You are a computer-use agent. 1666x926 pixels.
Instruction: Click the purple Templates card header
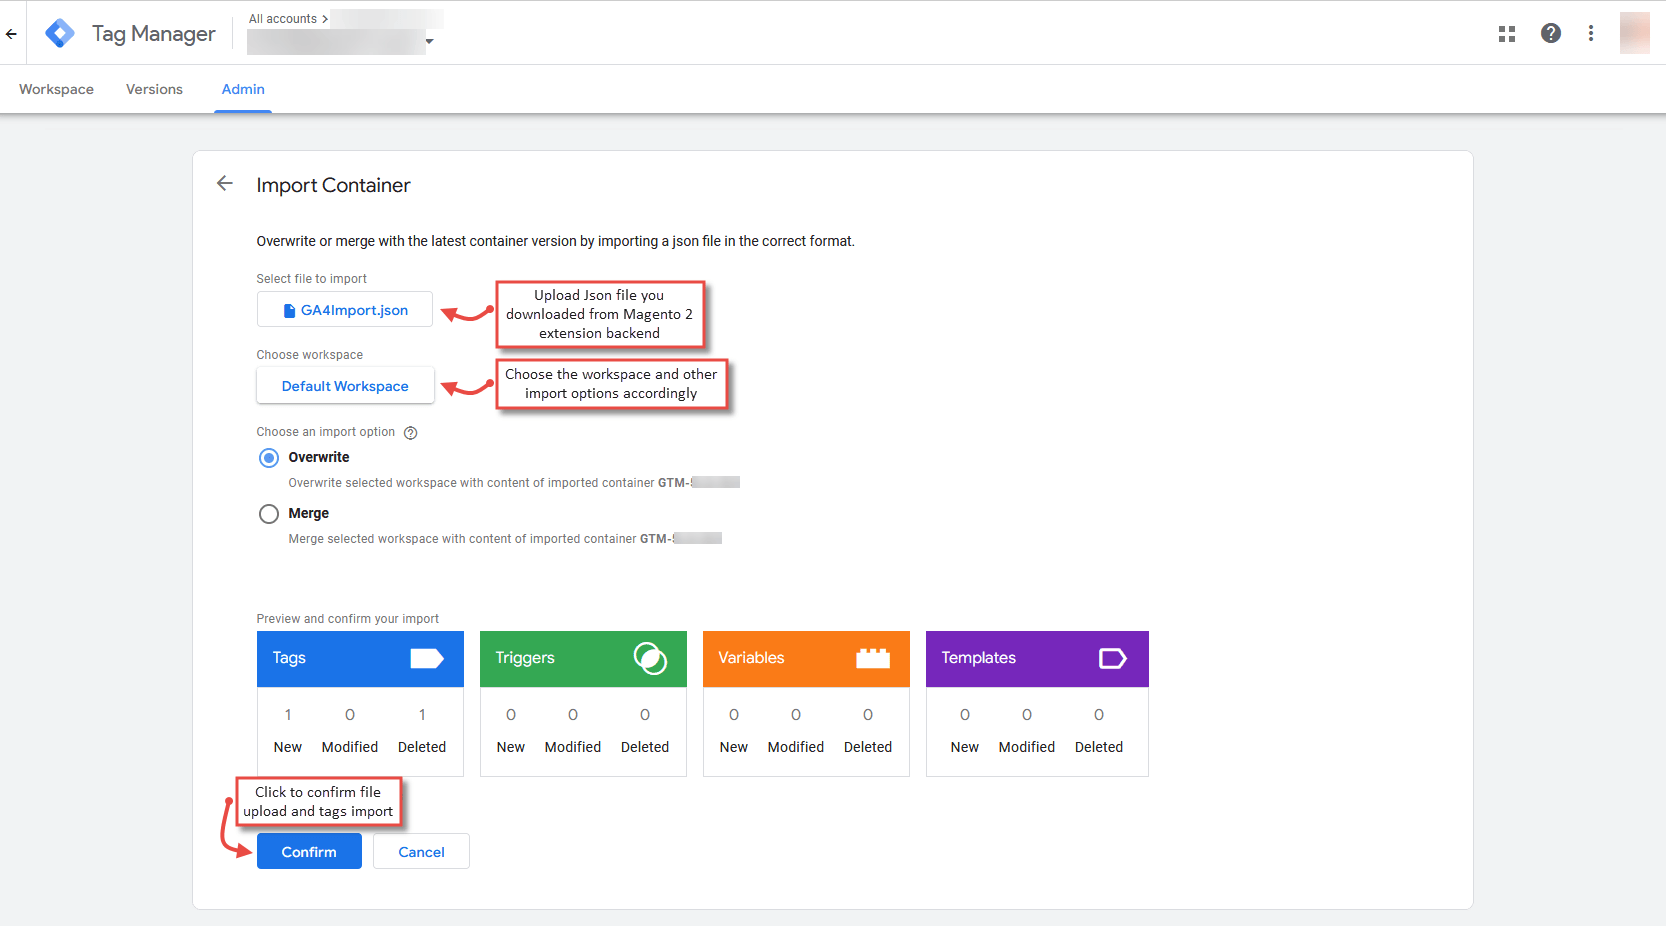(x=1037, y=658)
